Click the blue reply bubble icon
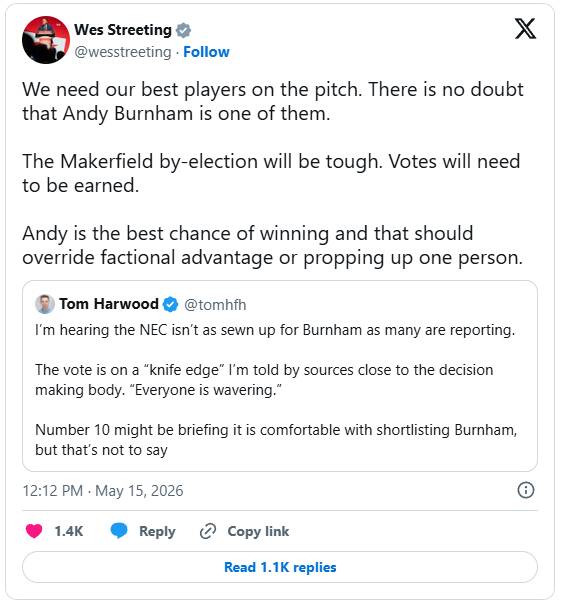 (x=119, y=531)
